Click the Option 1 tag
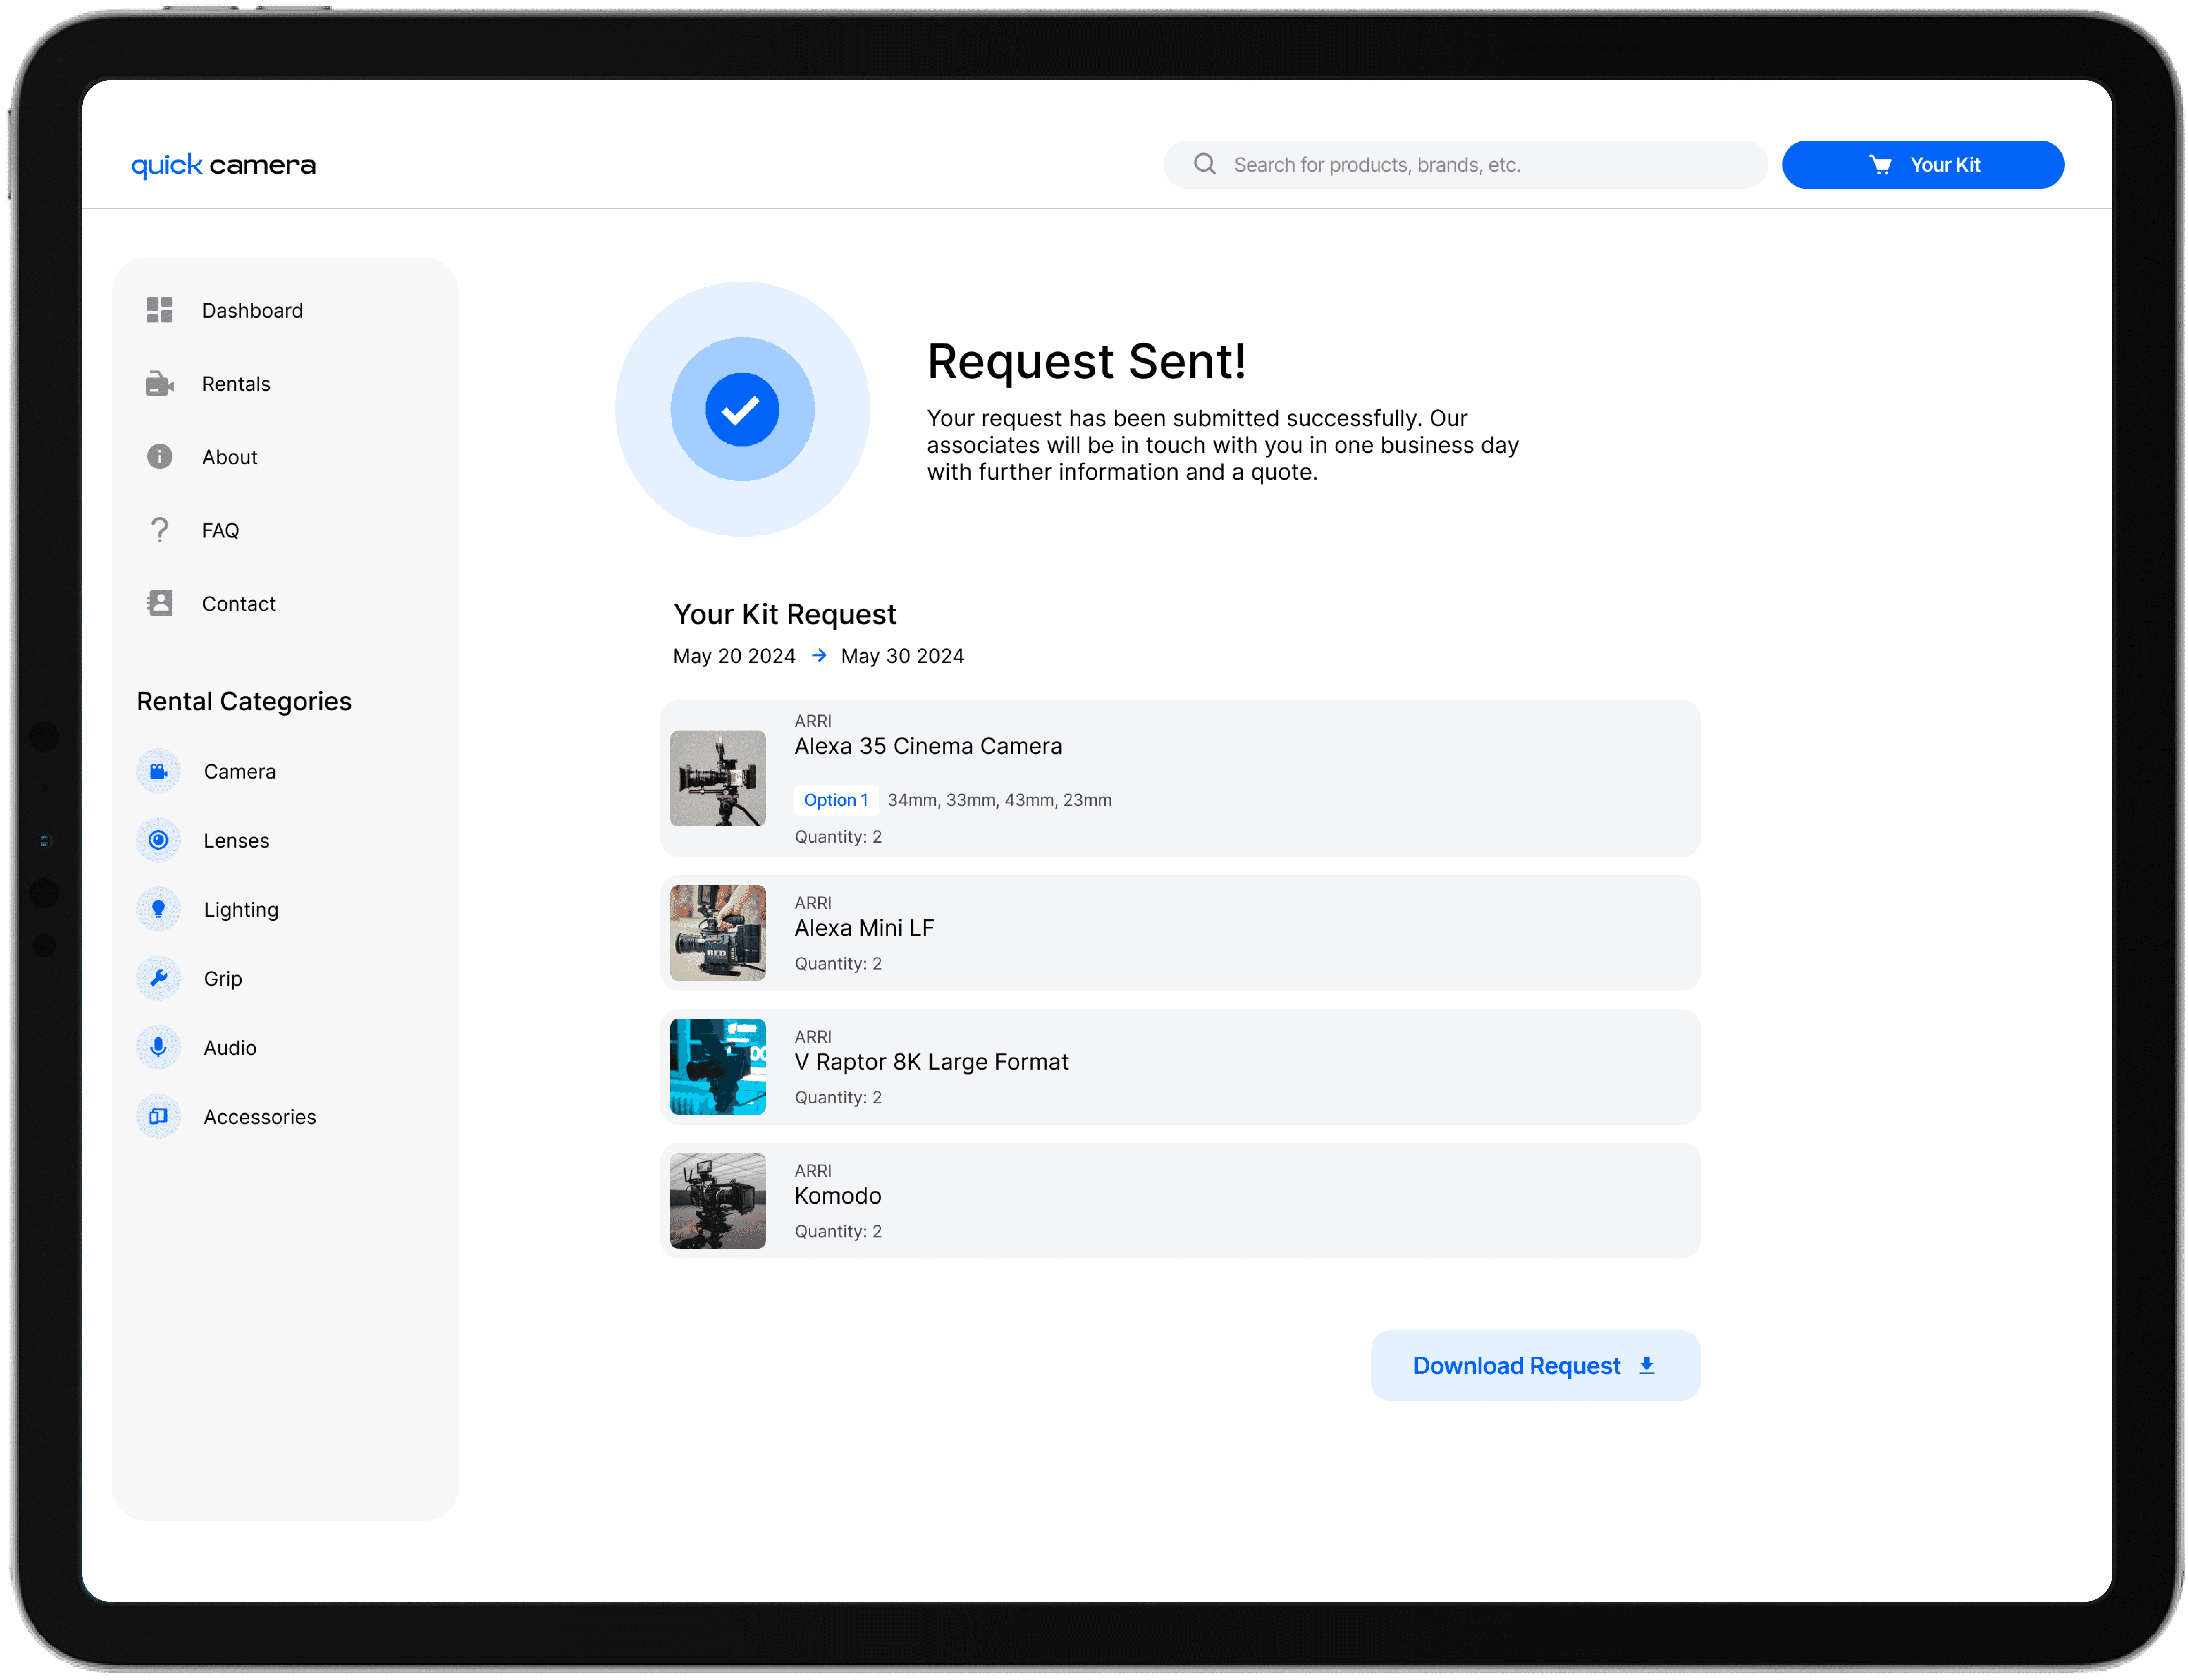 pos(836,800)
